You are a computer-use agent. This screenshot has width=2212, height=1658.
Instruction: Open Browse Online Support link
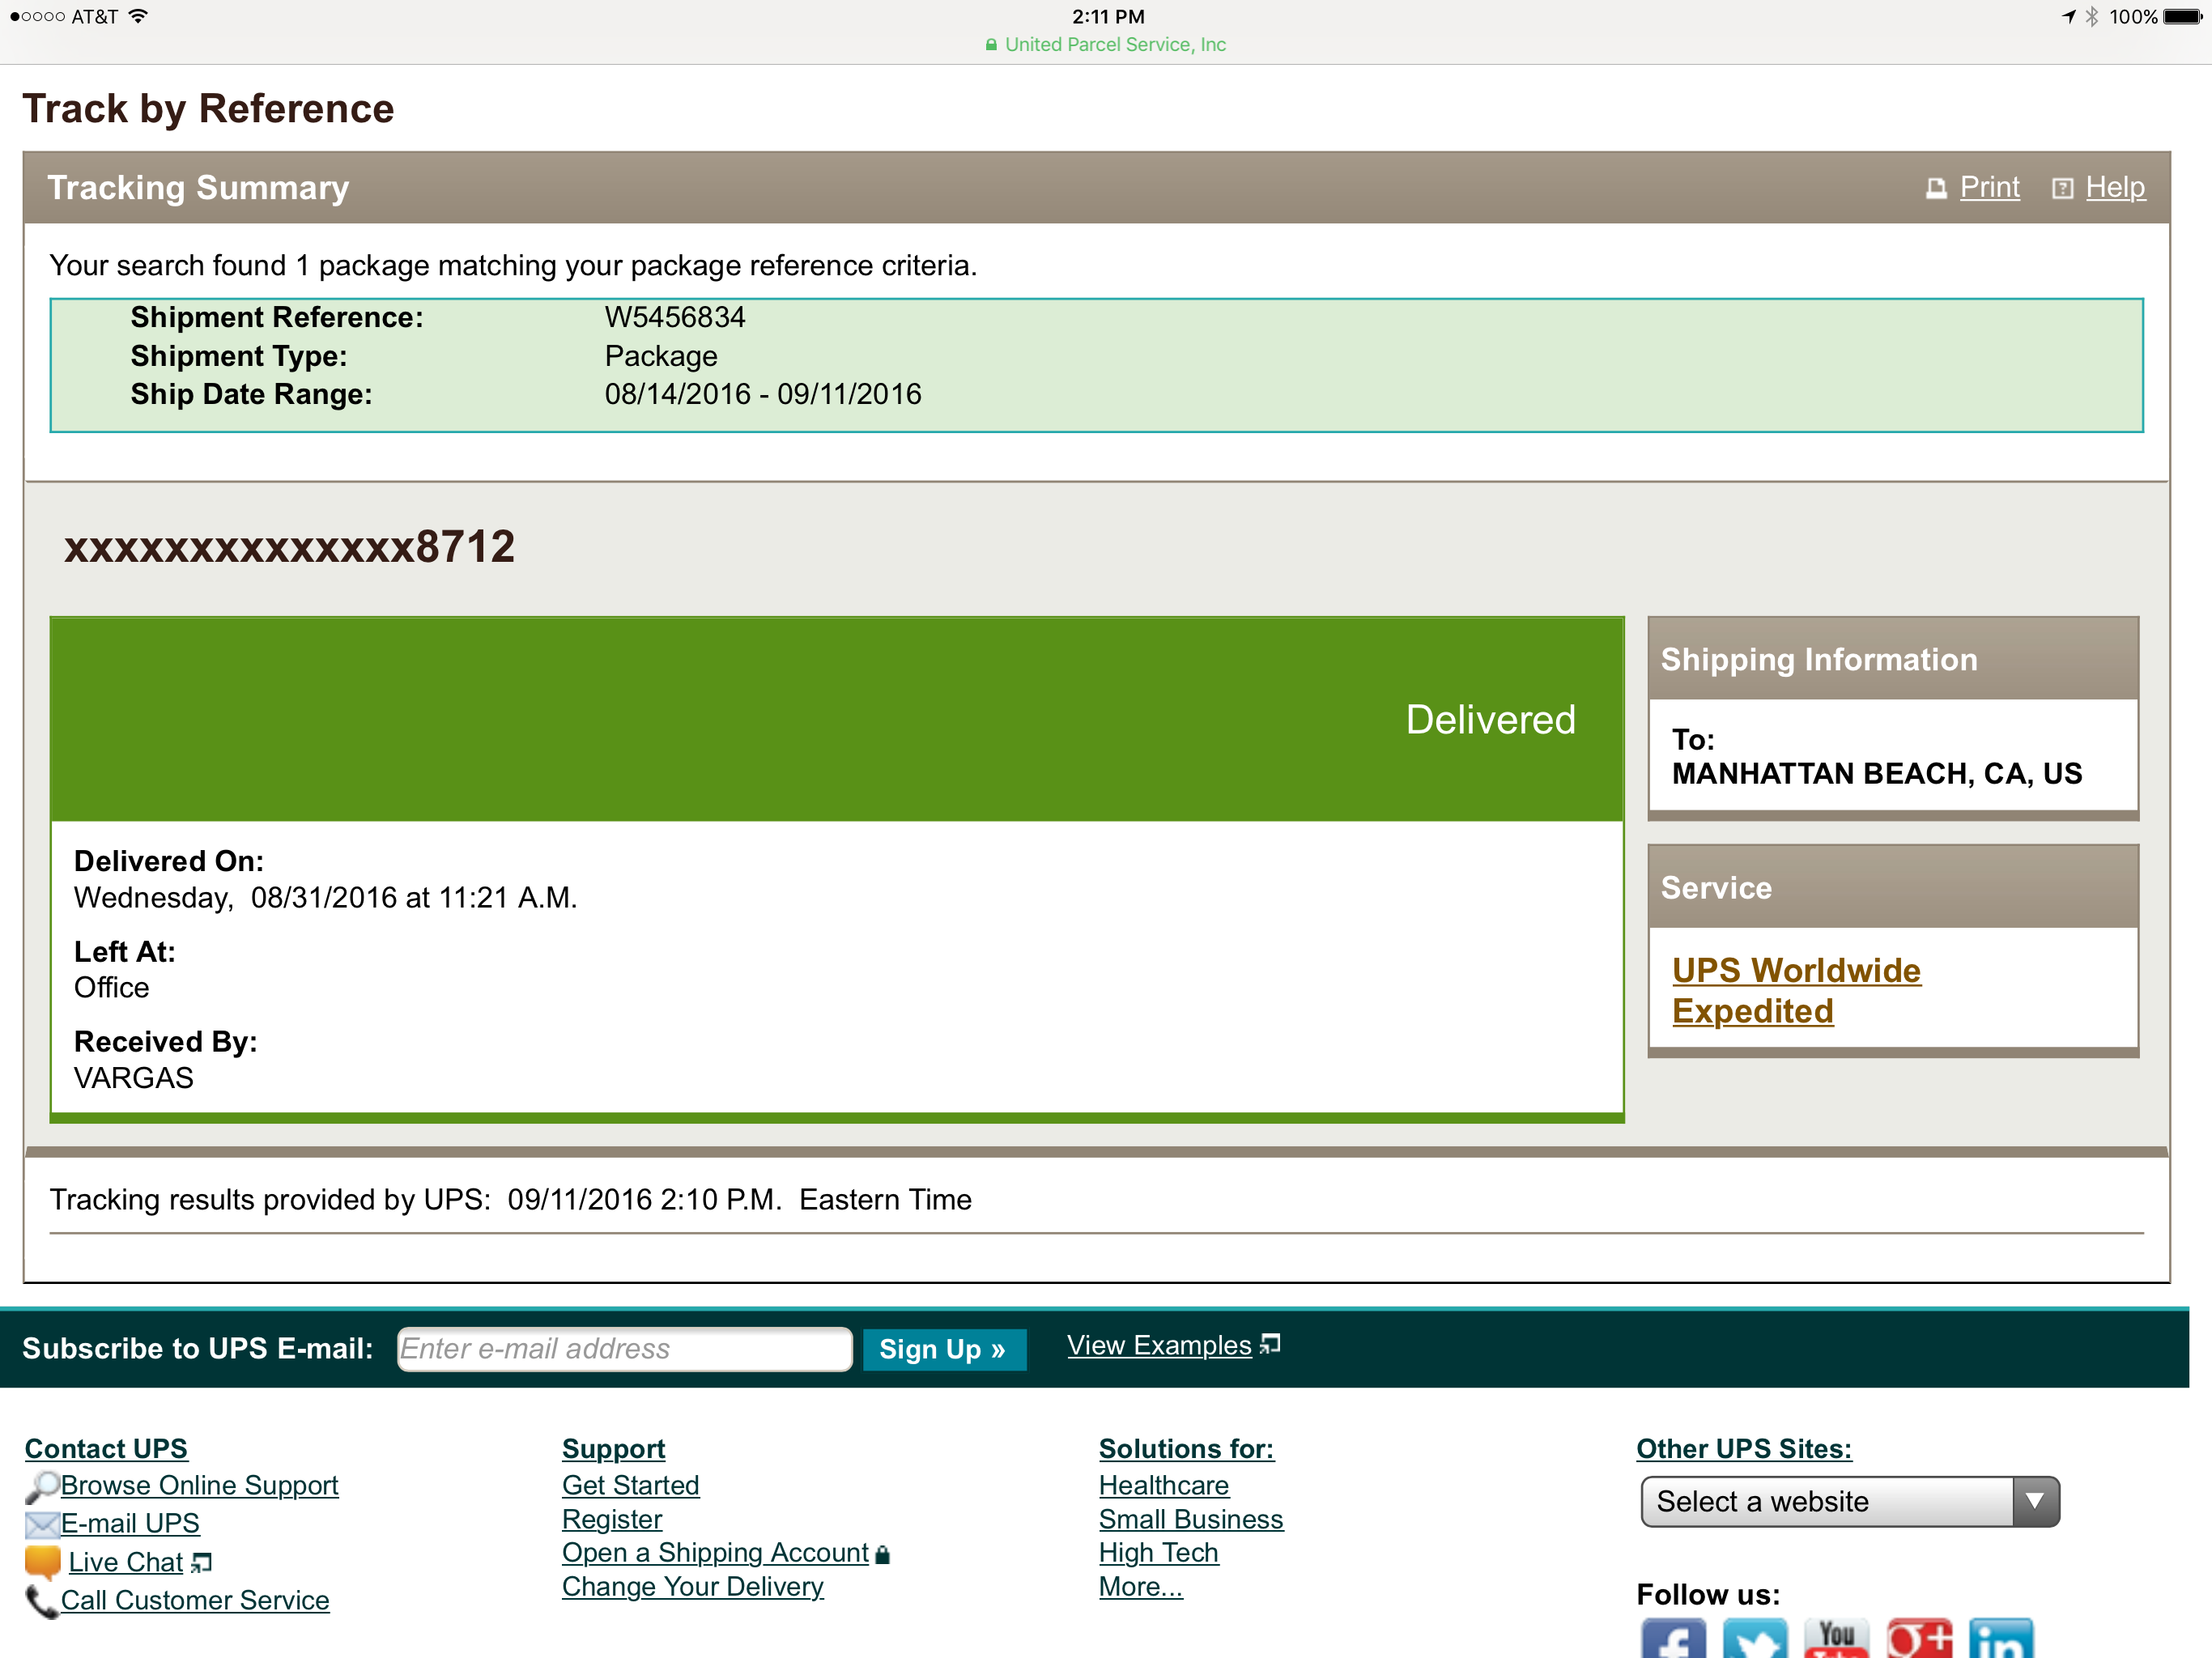point(199,1485)
